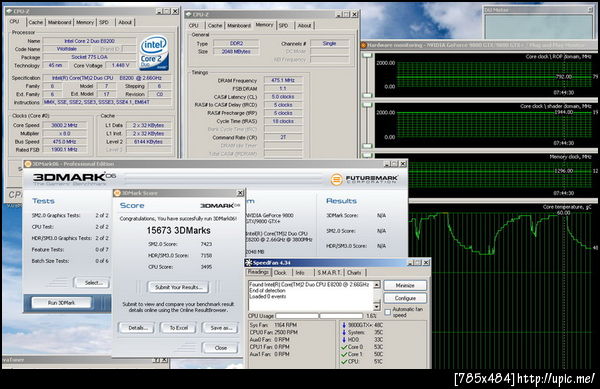
Task: Open S.M.A.R.T. tab in SpeedFan
Action: point(329,272)
